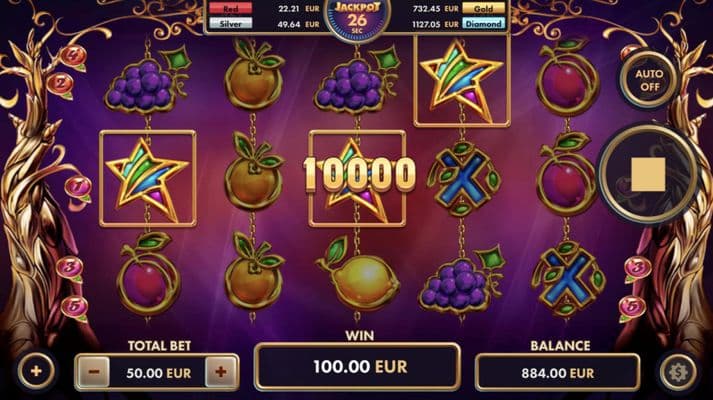Select the Red jackpot label
The width and height of the screenshot is (713, 400).
(231, 9)
